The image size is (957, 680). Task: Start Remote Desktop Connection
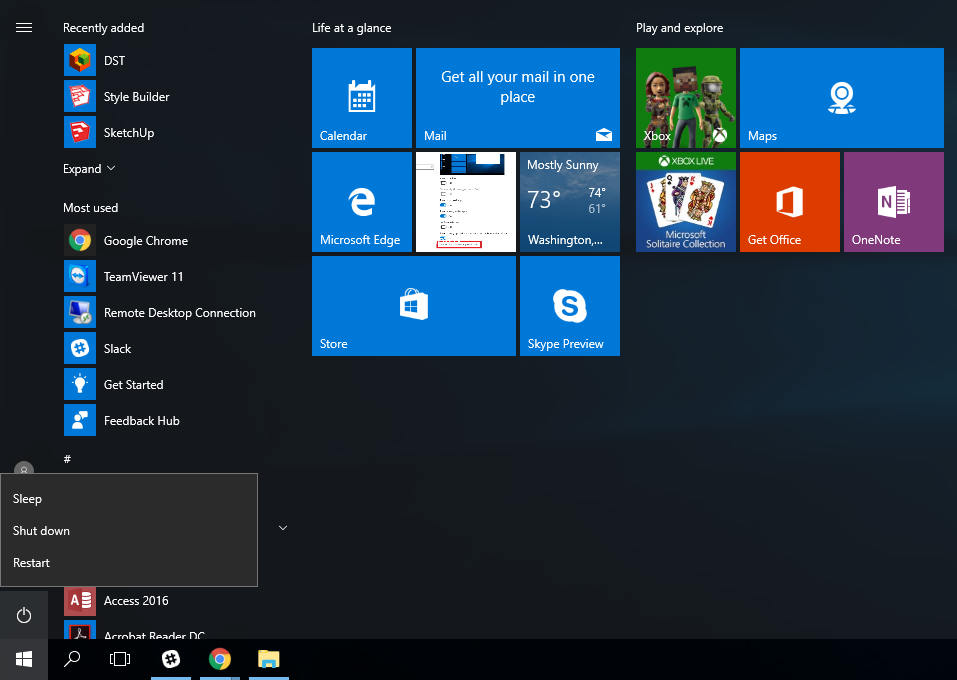(160, 313)
